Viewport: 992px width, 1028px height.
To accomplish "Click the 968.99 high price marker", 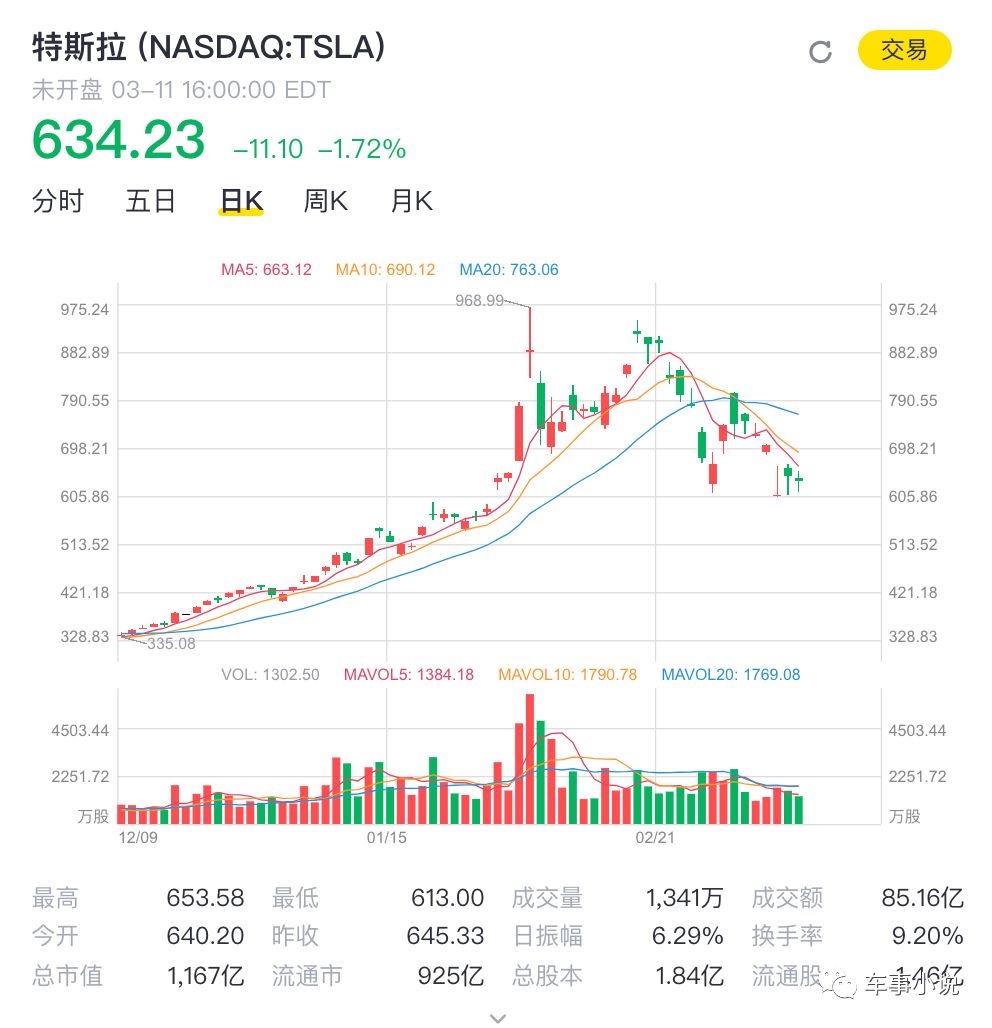I will point(479,301).
